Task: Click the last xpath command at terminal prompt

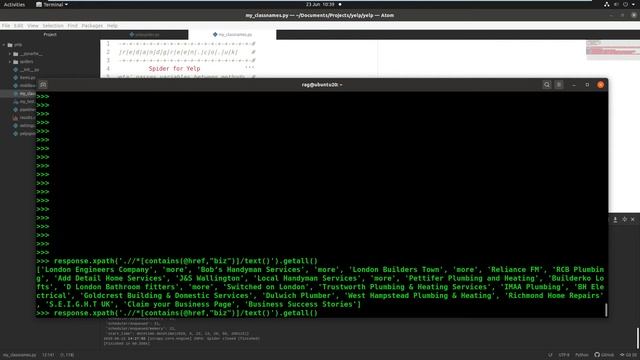Action: (x=186, y=313)
